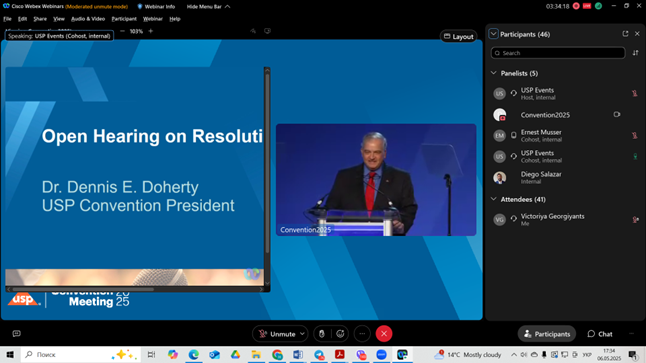Click the shared content horizontal scrollbar
Image resolution: width=646 pixels, height=363 pixels.
pos(82,289)
